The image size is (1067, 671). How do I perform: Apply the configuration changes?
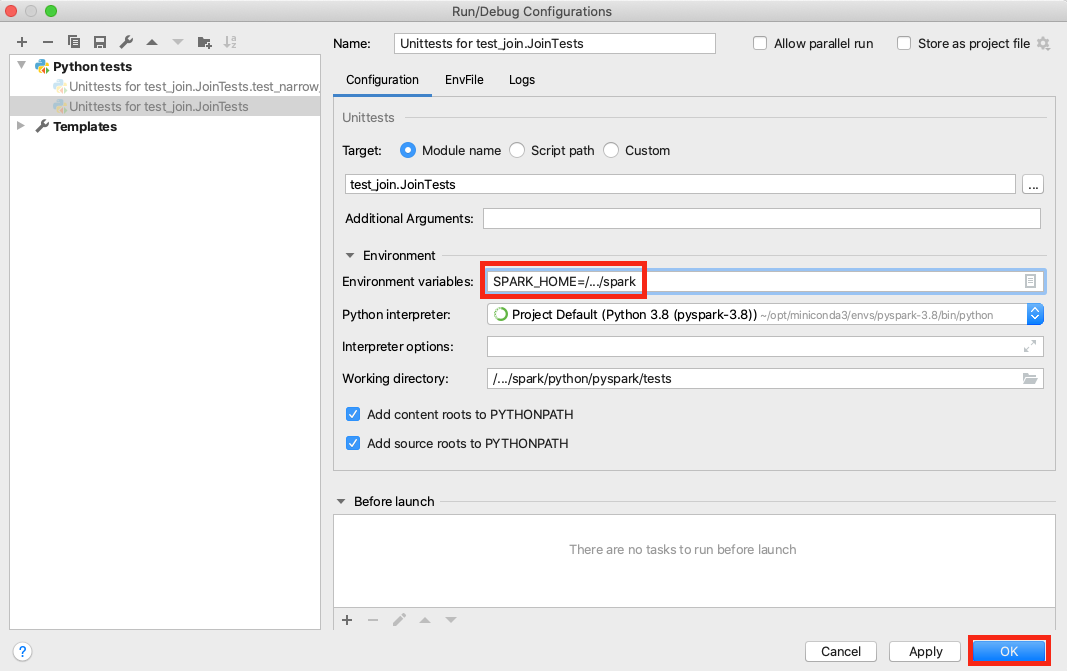(924, 651)
